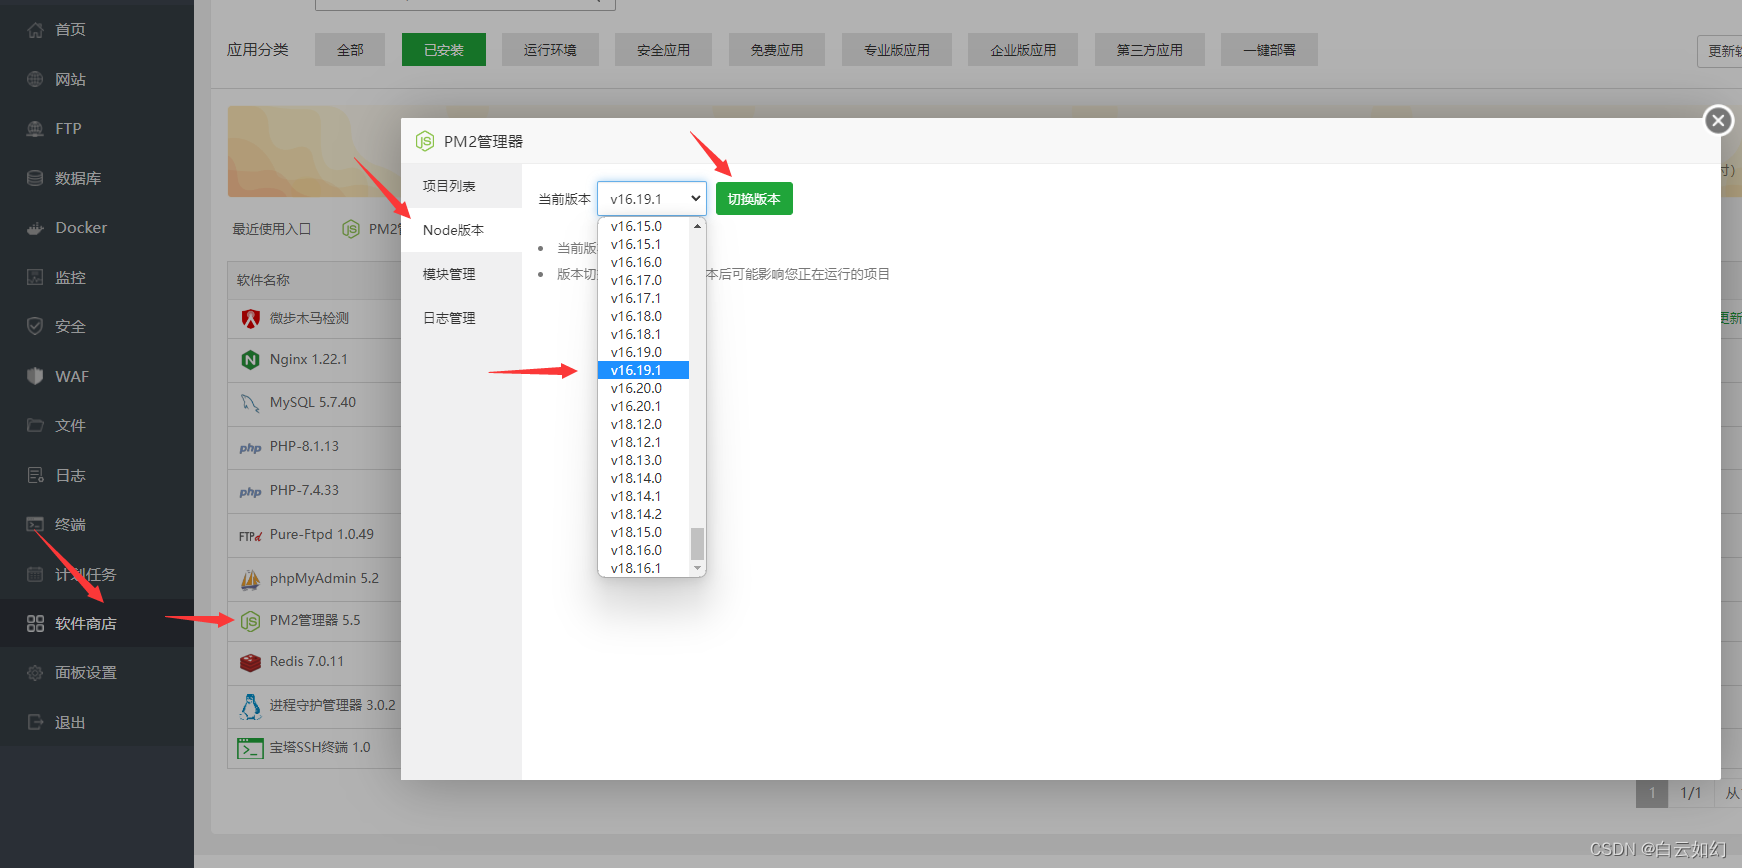This screenshot has width=1742, height=868.
Task: Open the 模块管理 tab
Action: click(x=461, y=274)
